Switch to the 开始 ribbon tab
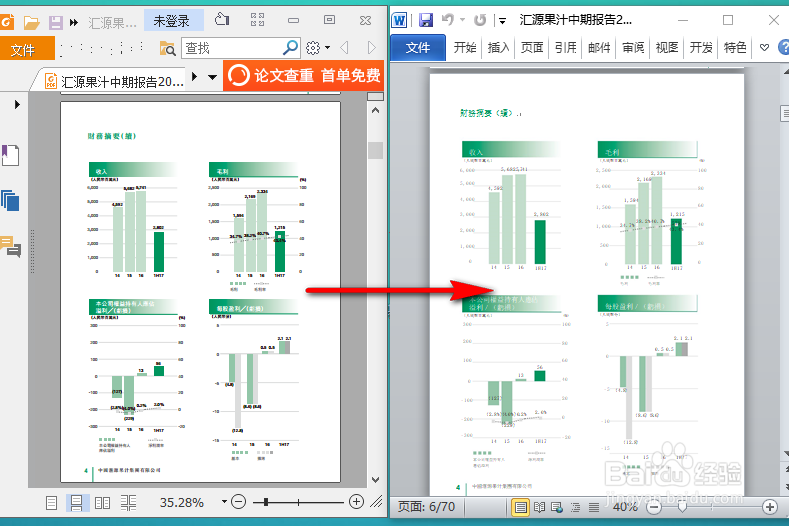This screenshot has width=789, height=526. click(x=465, y=48)
